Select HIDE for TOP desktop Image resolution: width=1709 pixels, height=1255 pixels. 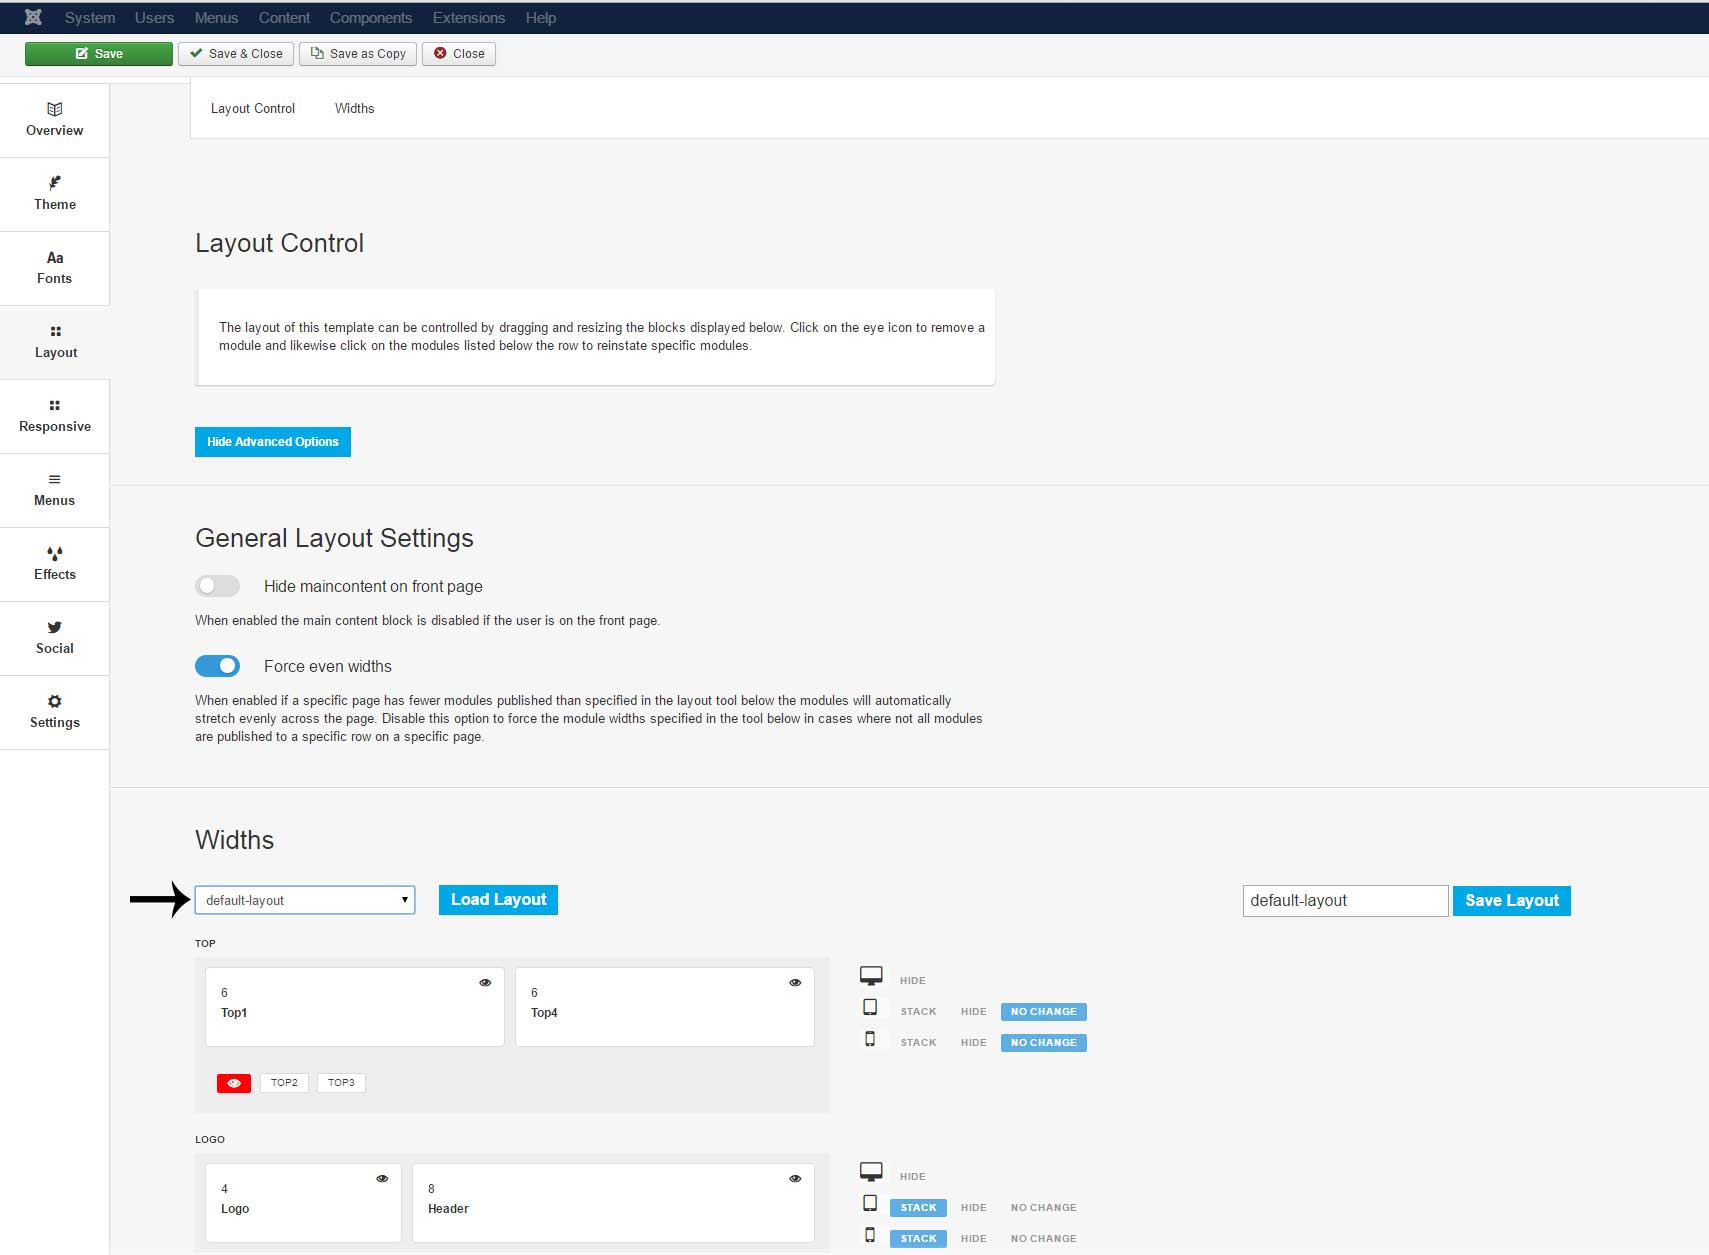912,981
